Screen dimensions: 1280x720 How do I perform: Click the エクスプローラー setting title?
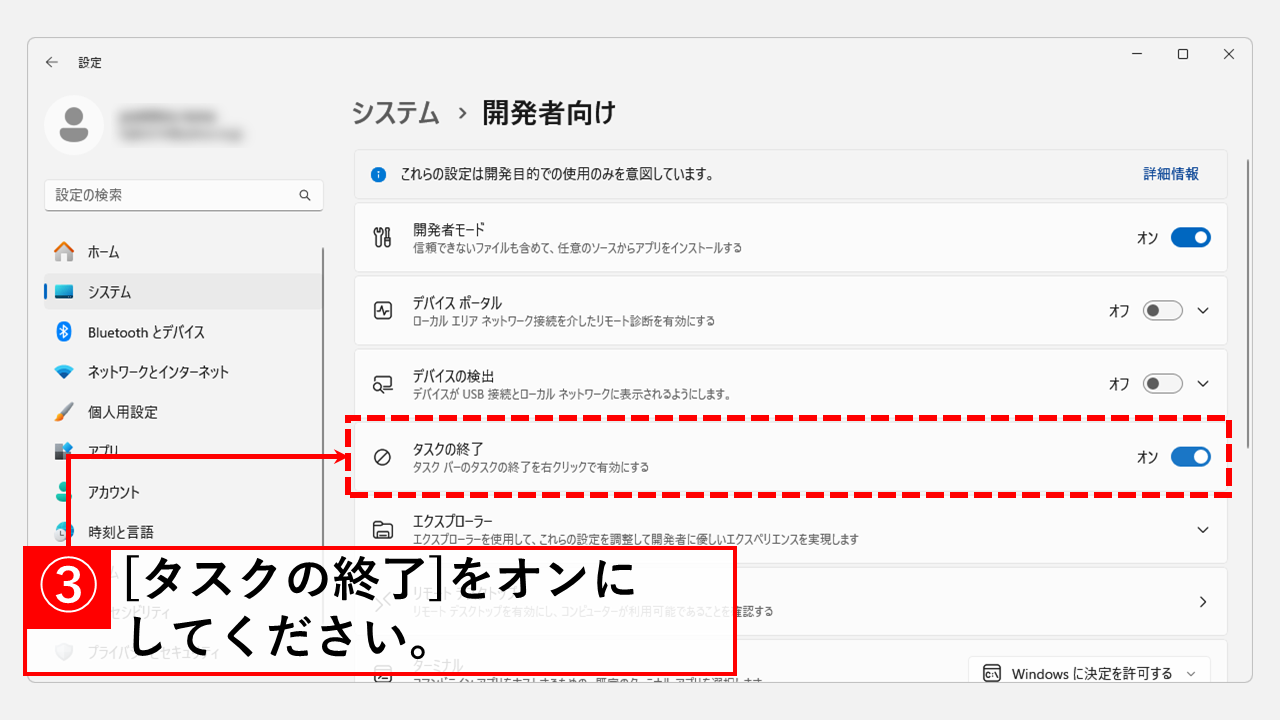pos(453,522)
